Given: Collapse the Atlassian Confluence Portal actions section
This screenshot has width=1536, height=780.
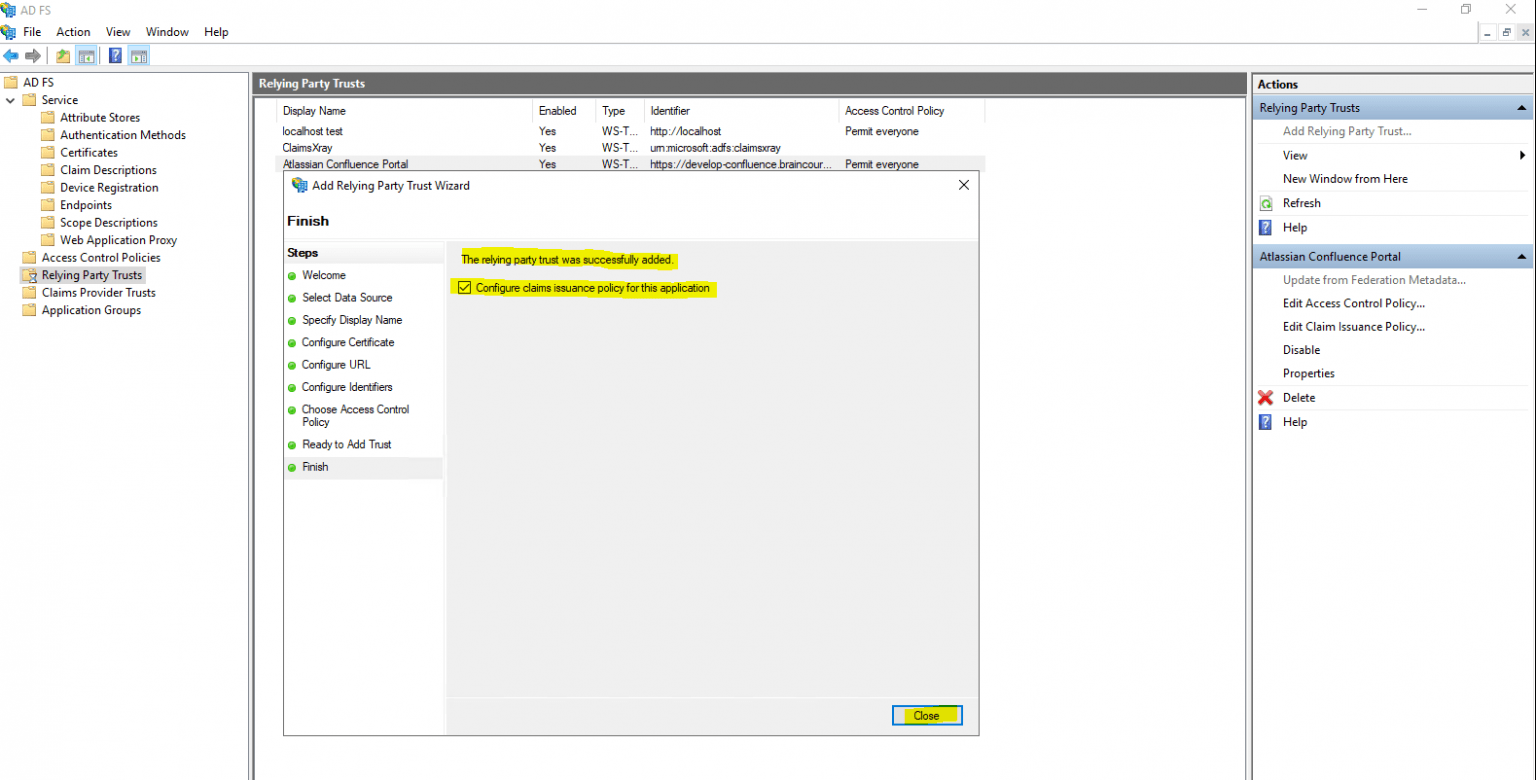Looking at the screenshot, I should click(x=1521, y=256).
